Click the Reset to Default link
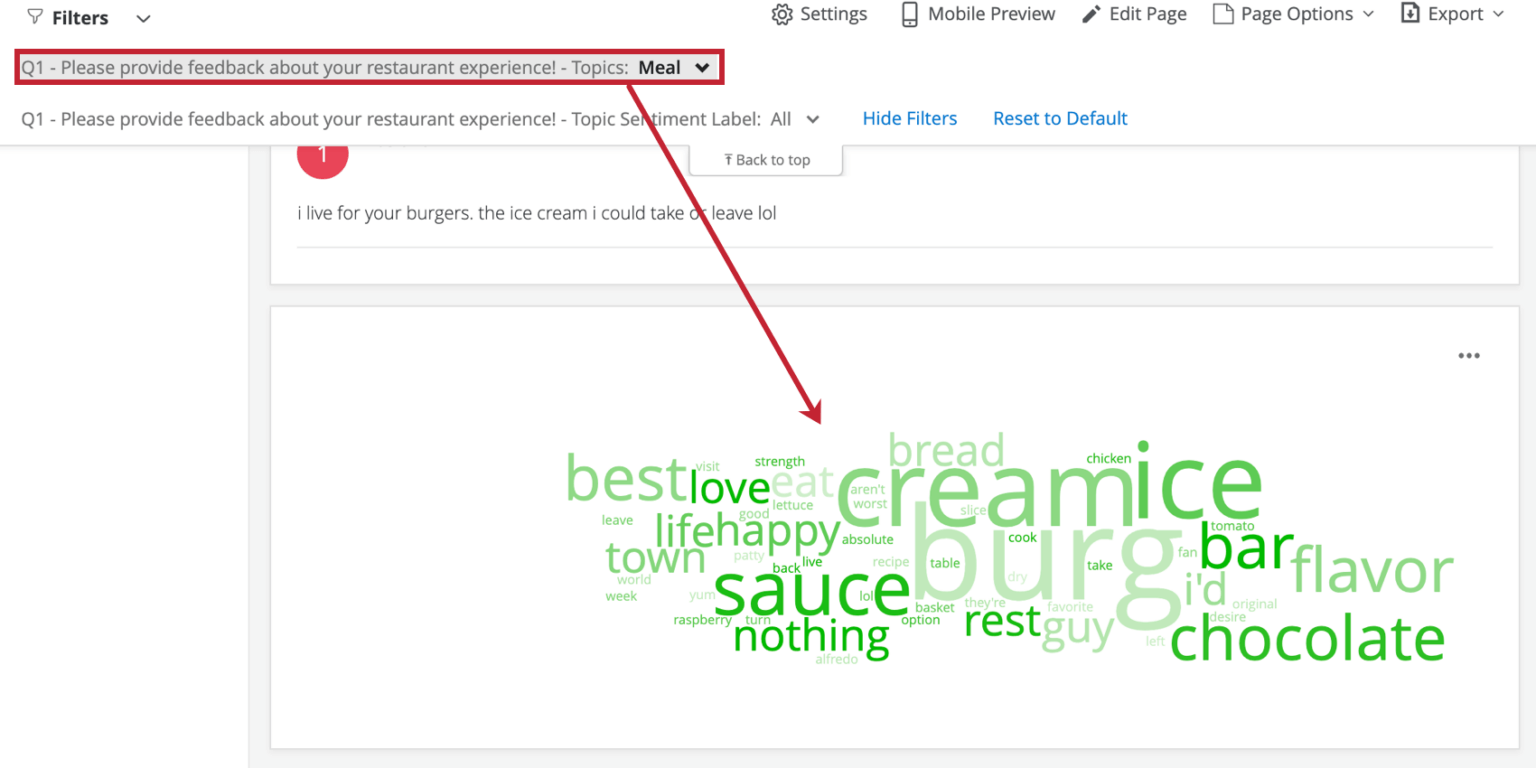Viewport: 1536px width, 768px height. 1060,118
